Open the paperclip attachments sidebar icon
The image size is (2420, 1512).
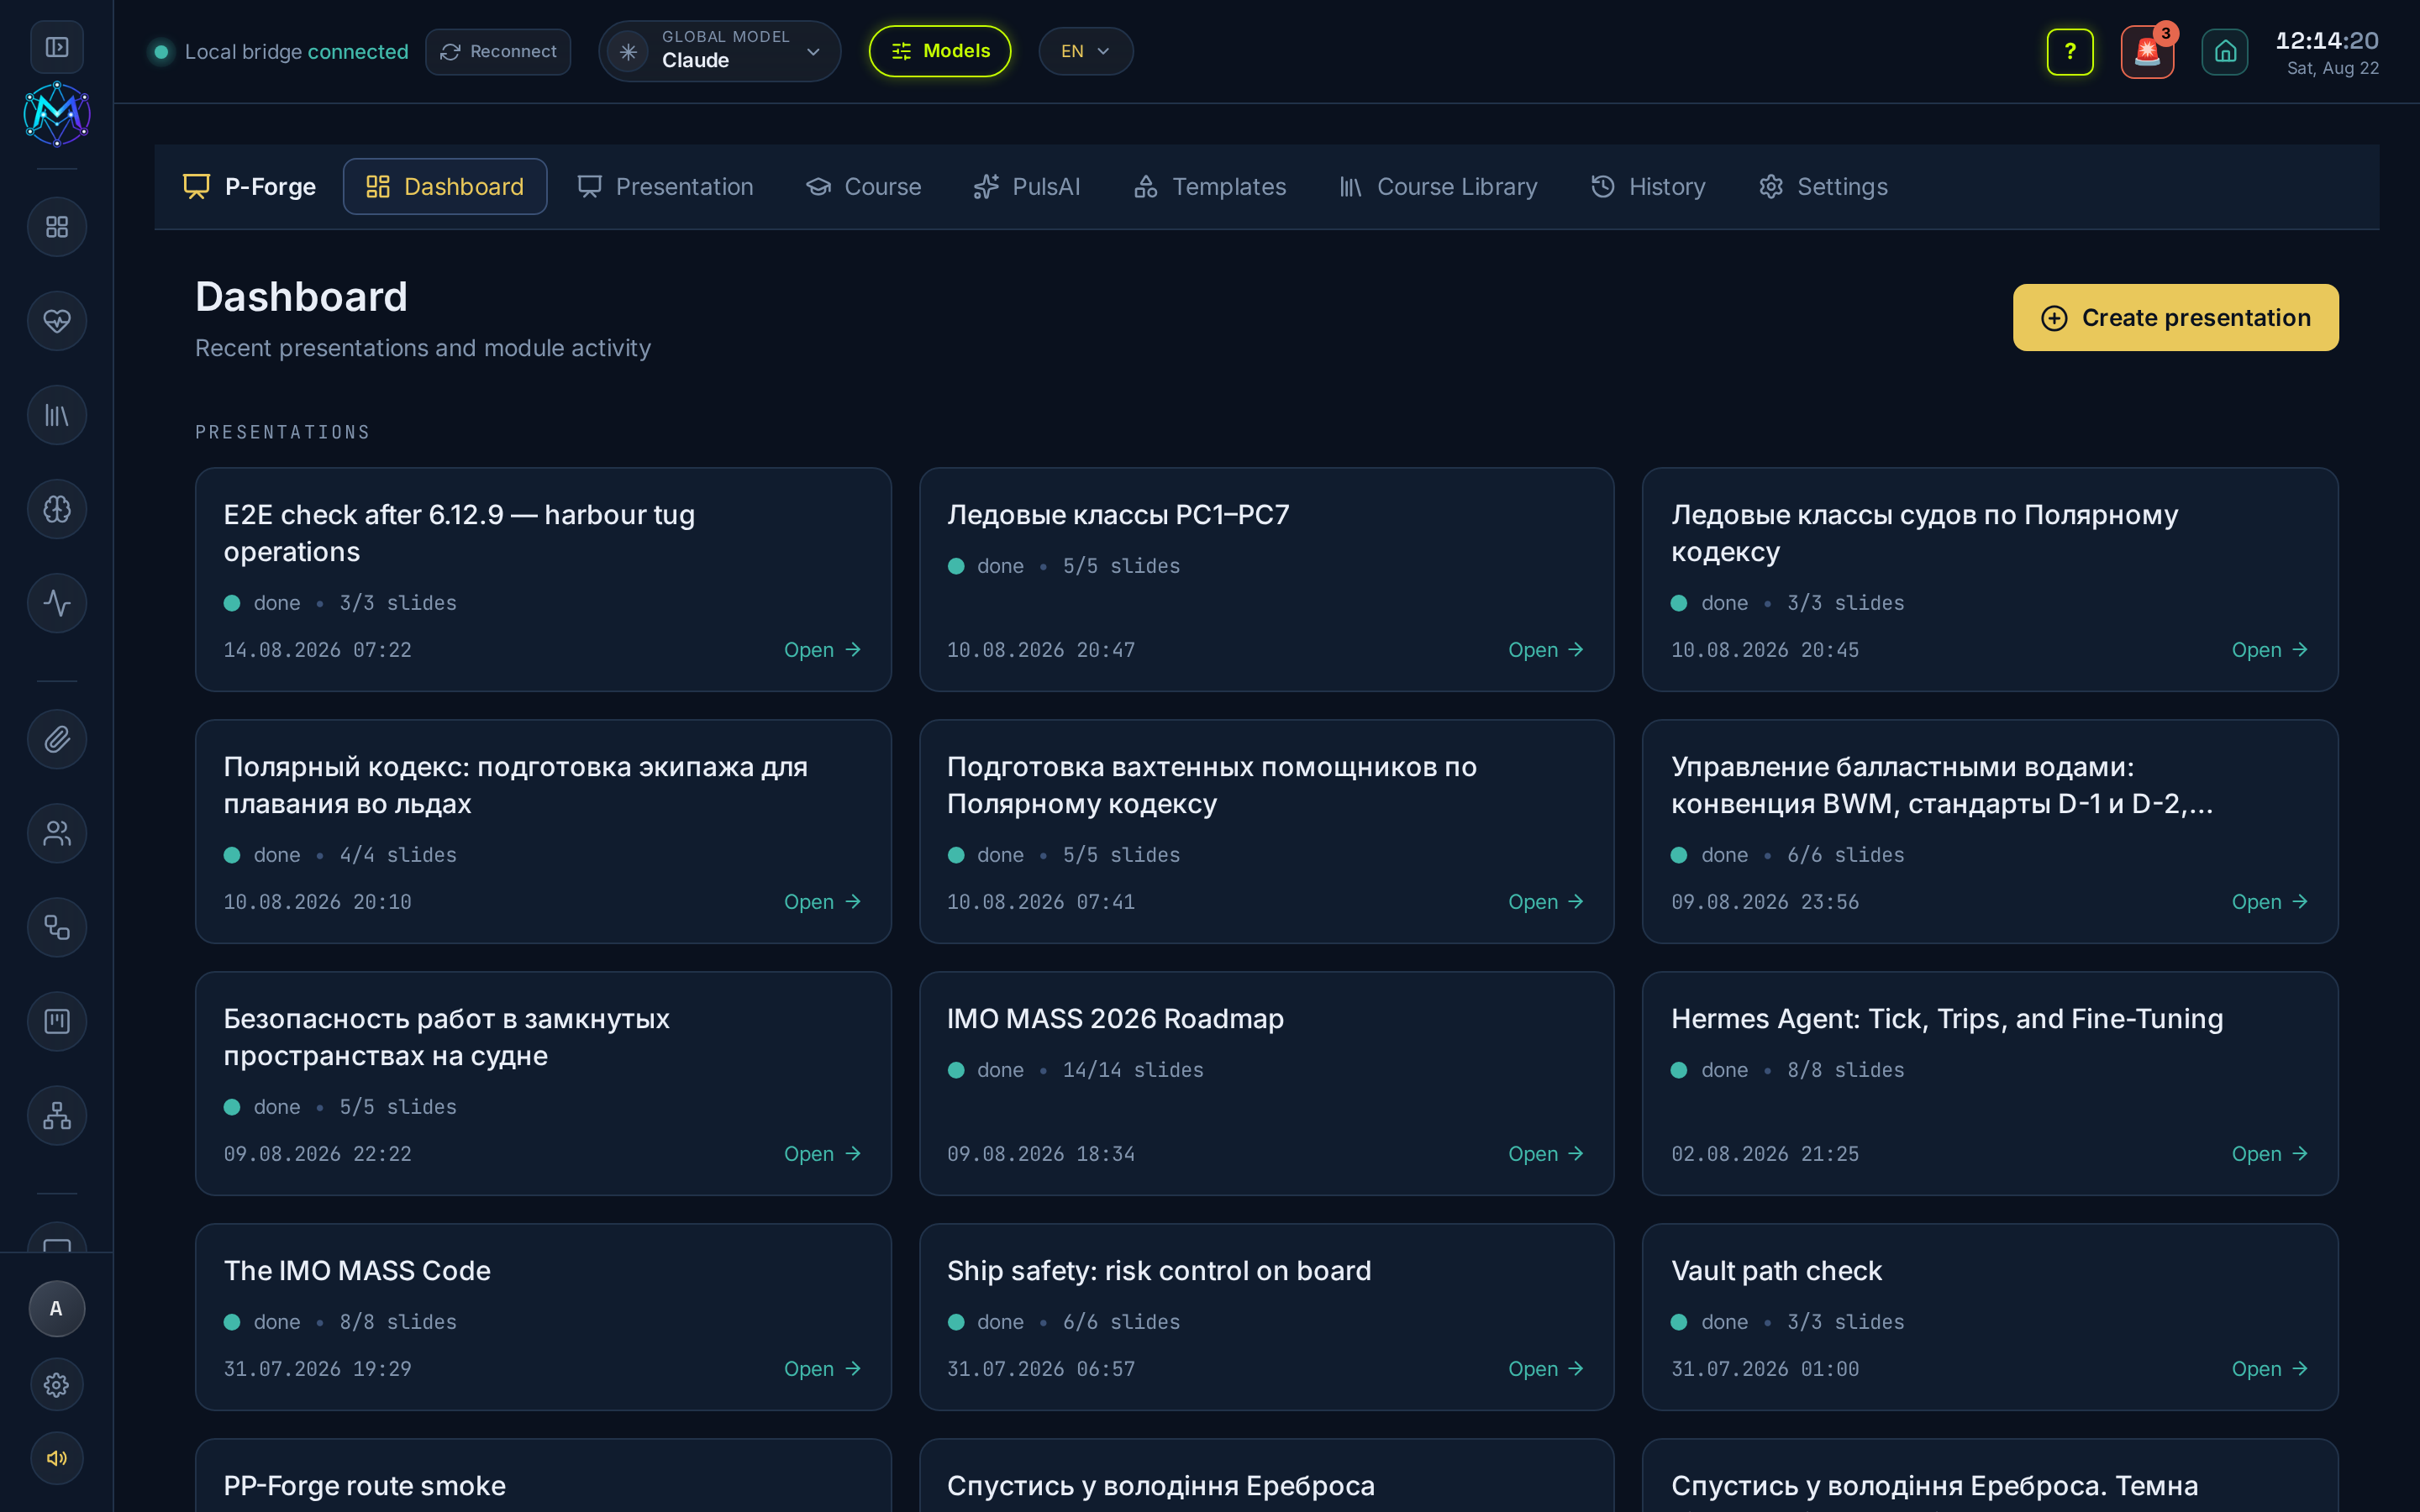57,739
